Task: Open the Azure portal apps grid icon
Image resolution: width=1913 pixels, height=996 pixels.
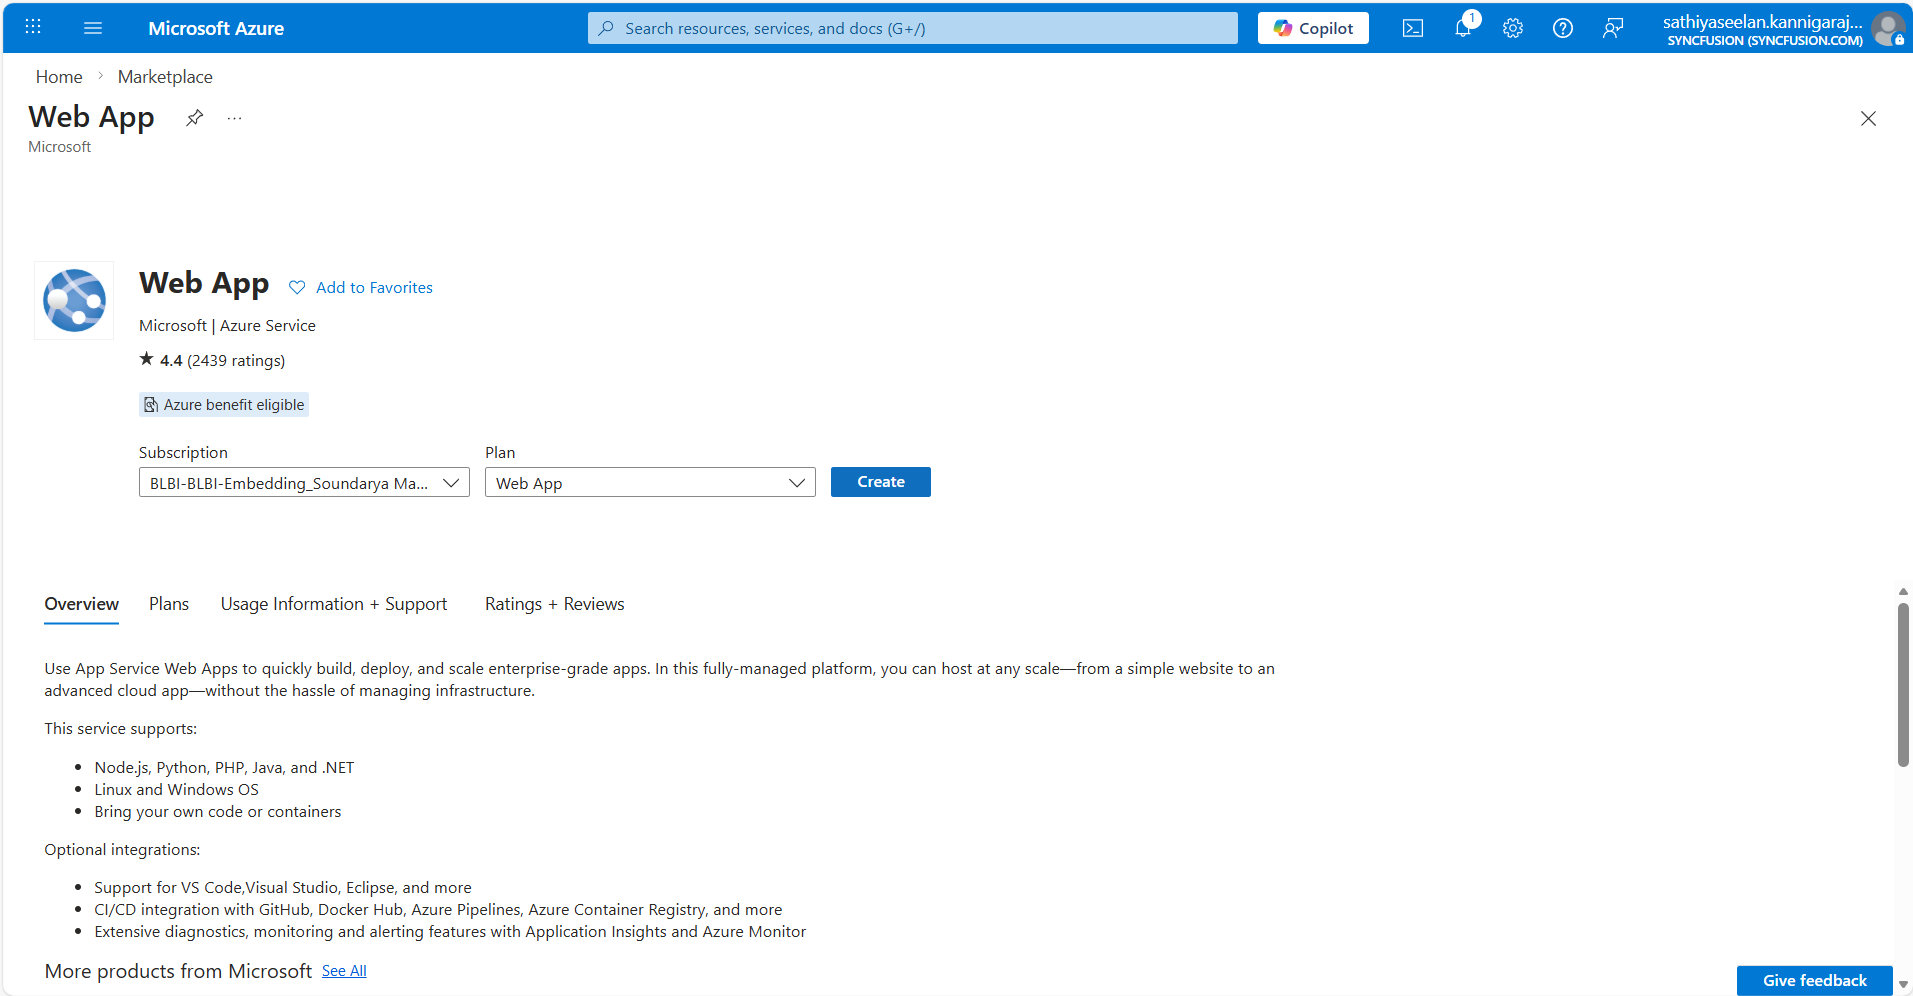Action: tap(33, 28)
